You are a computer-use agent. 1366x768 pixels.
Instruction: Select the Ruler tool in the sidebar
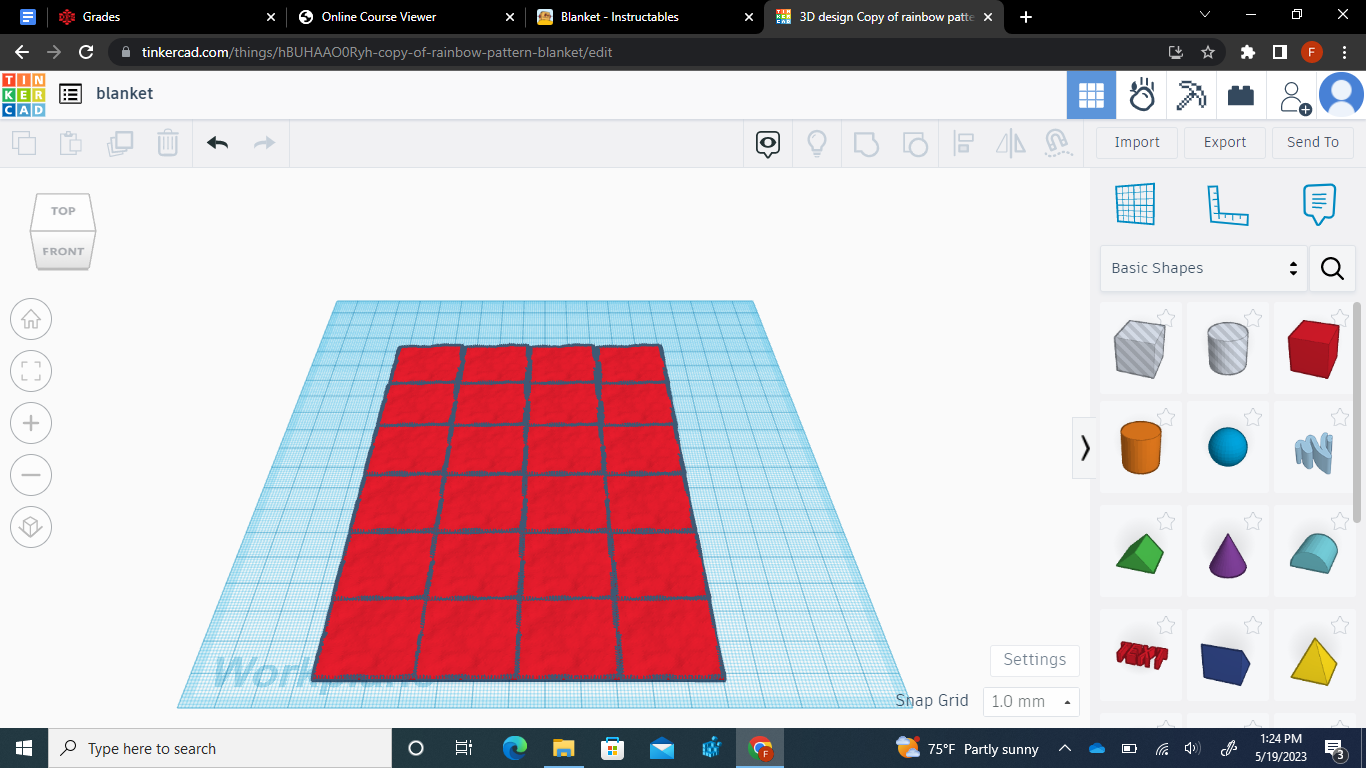point(1227,203)
